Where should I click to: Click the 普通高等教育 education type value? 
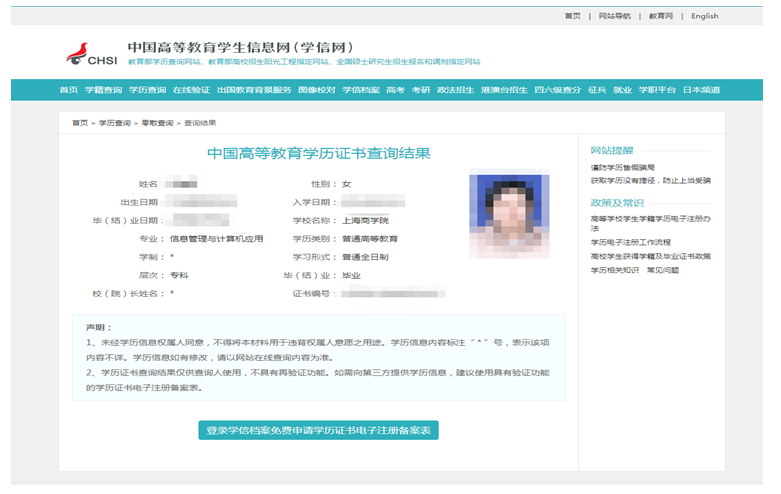(370, 239)
